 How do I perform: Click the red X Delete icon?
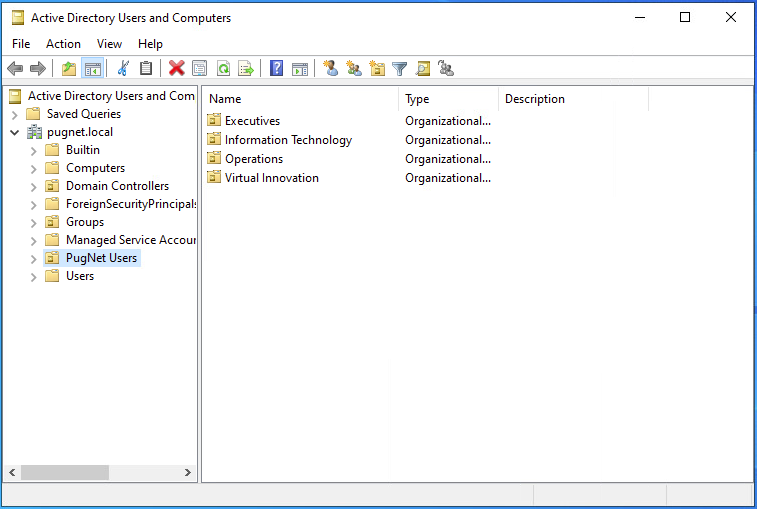(177, 69)
